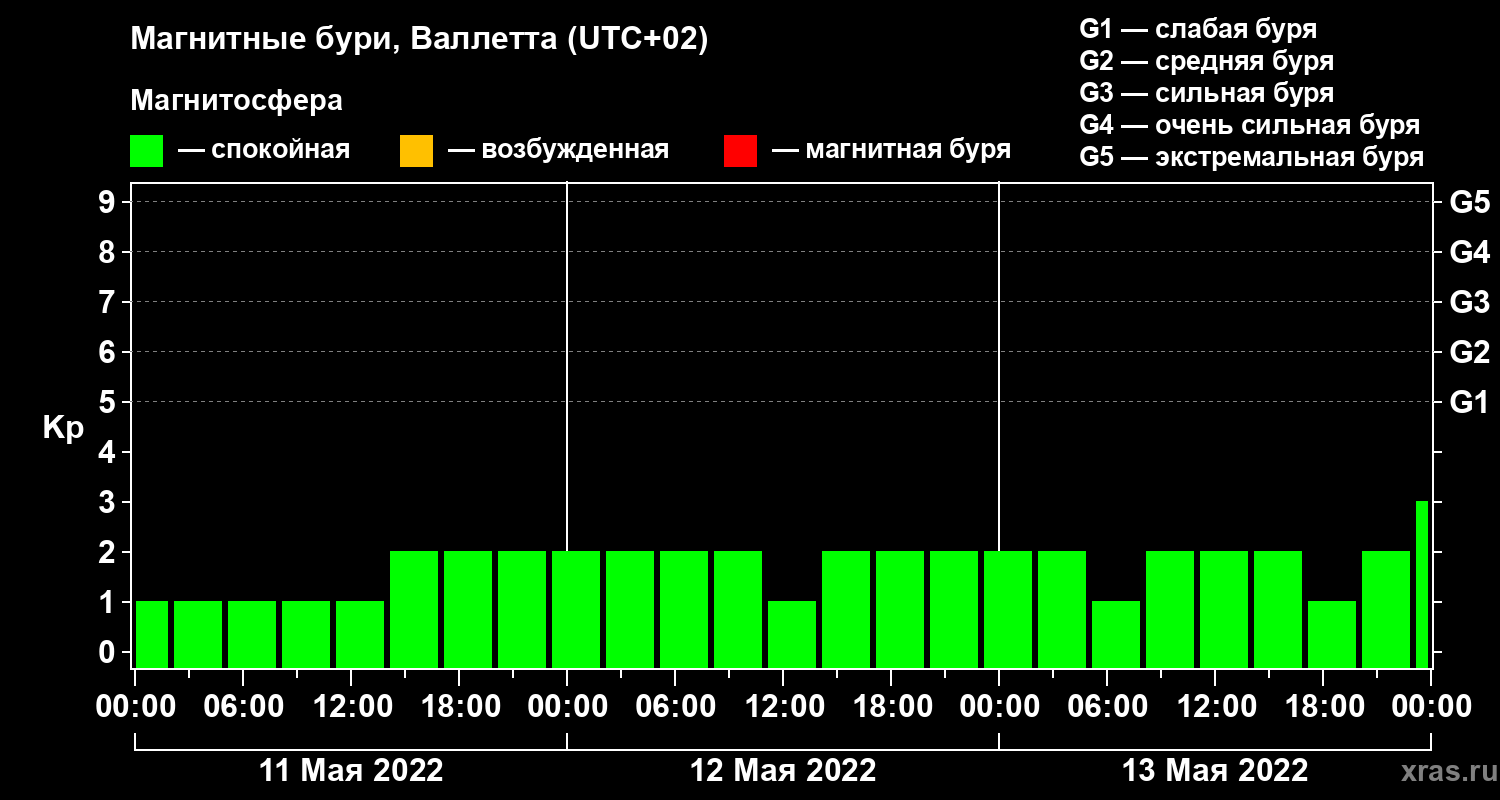The width and height of the screenshot is (1500, 800).
Task: Select the chart title 'Магнитные бури, Валлетта (UTC+02)'
Action: point(419,40)
